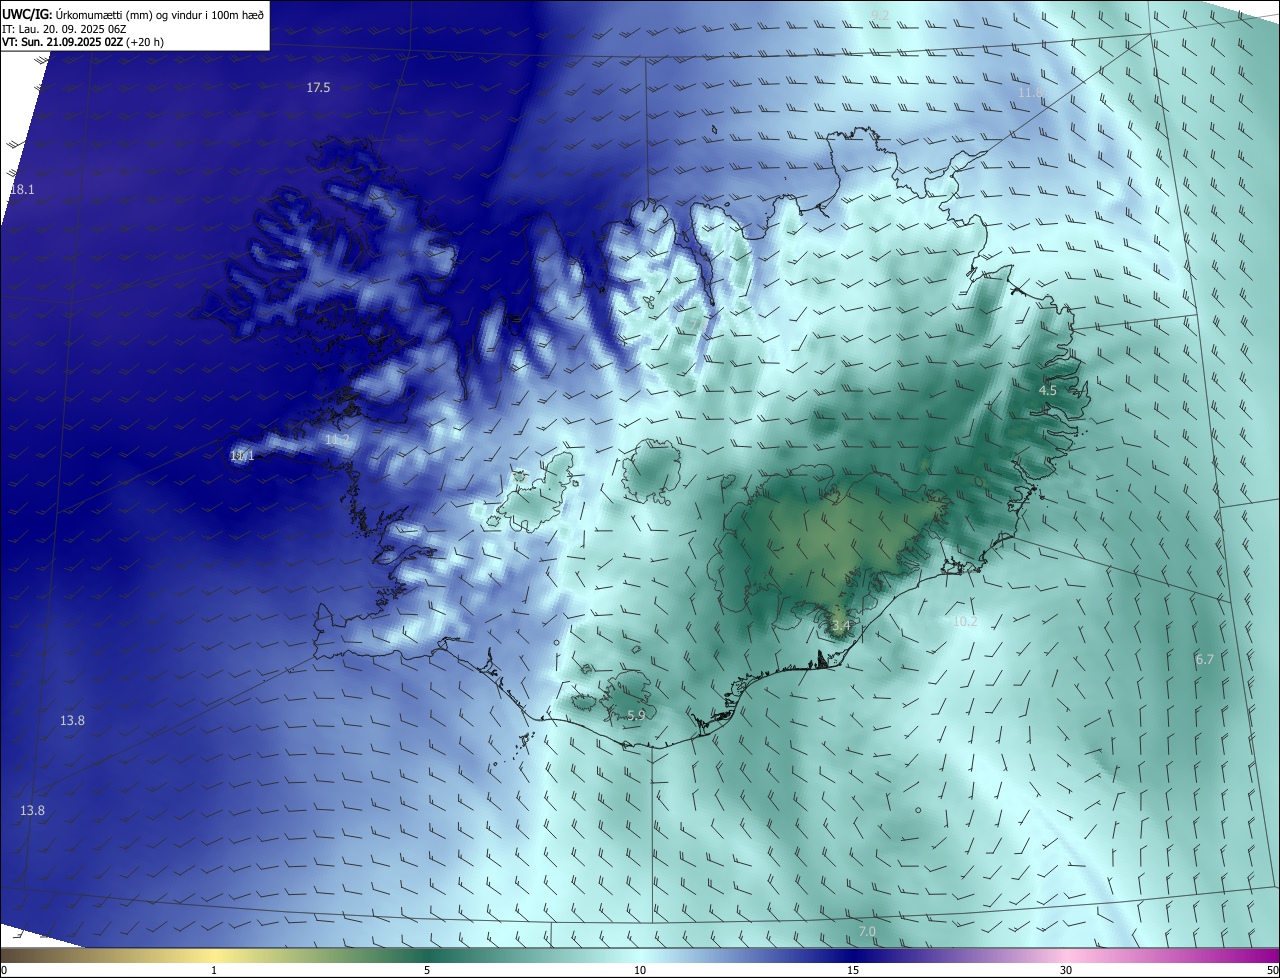
Task: Click the precipitable water color scale bar
Action: (640, 956)
